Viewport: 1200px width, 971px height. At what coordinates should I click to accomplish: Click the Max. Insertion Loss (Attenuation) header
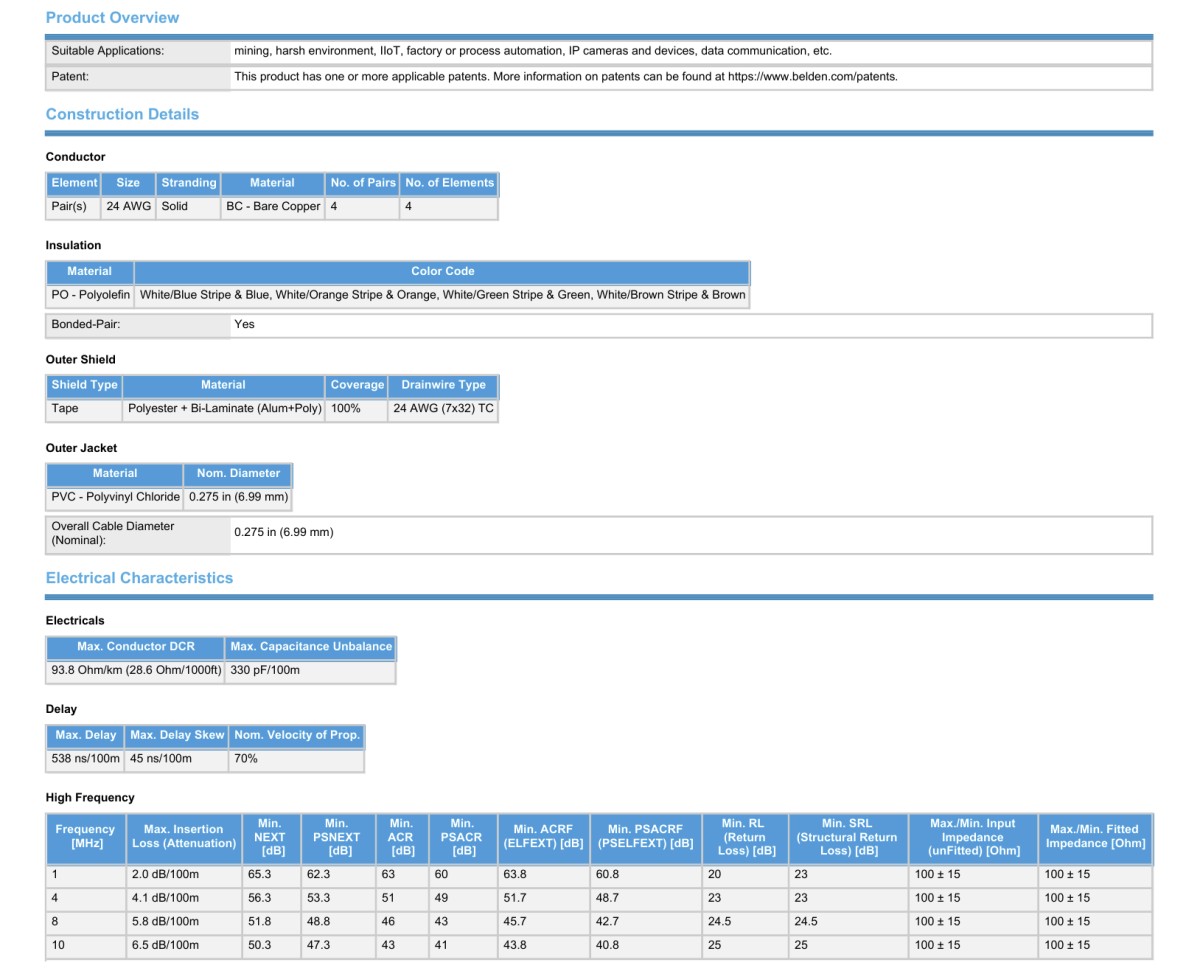[184, 837]
